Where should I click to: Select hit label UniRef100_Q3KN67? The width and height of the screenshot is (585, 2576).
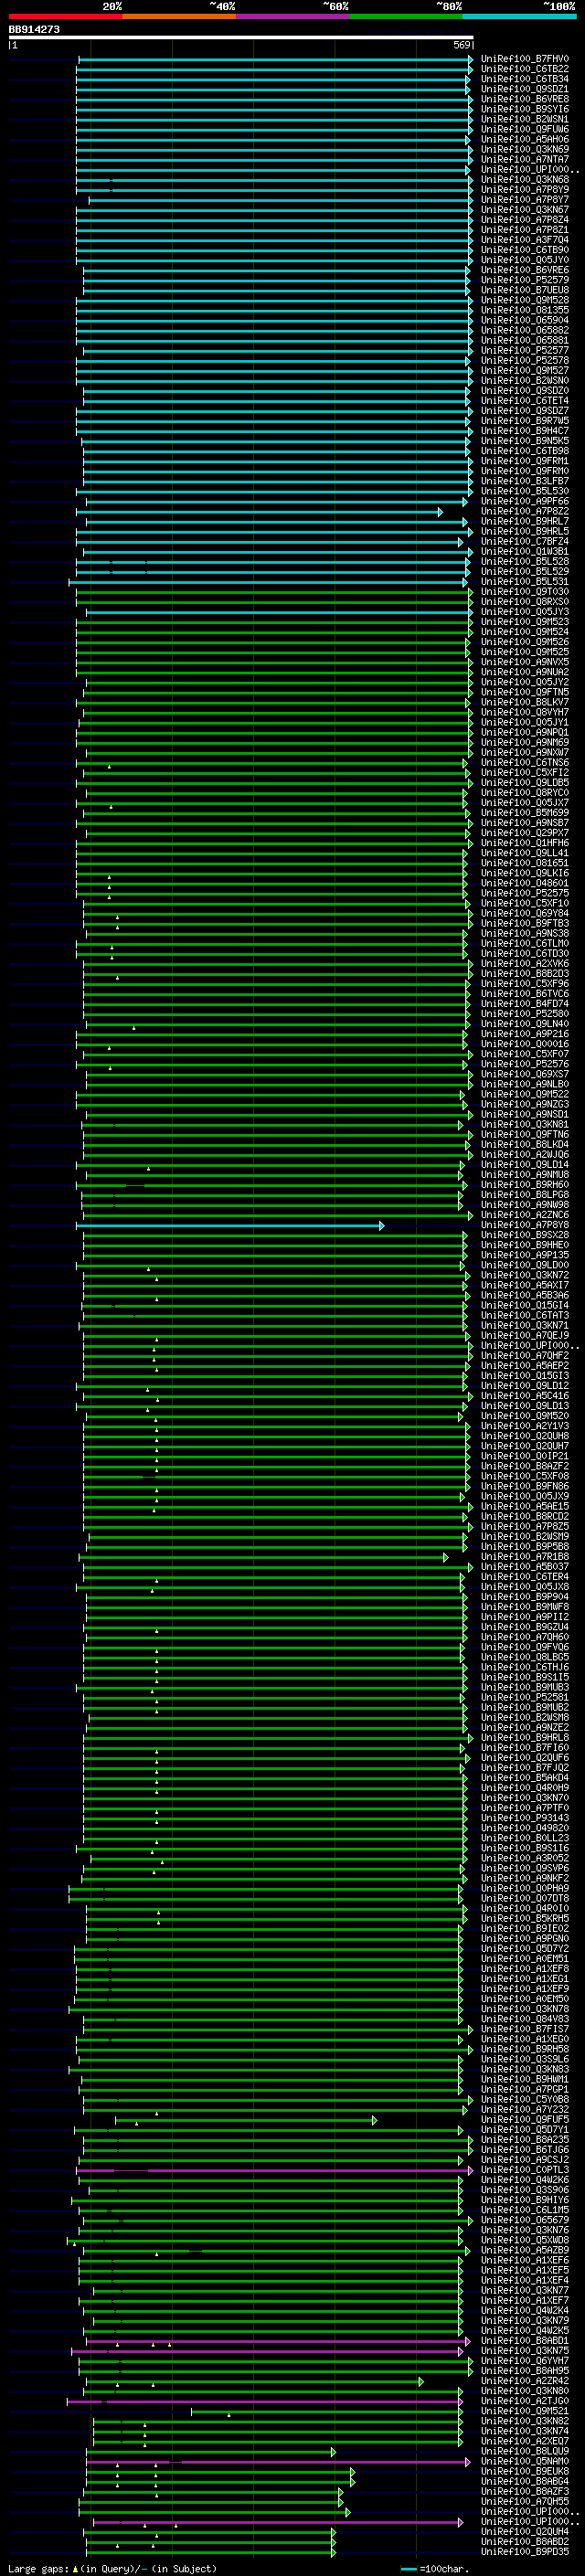pyautogui.click(x=525, y=210)
